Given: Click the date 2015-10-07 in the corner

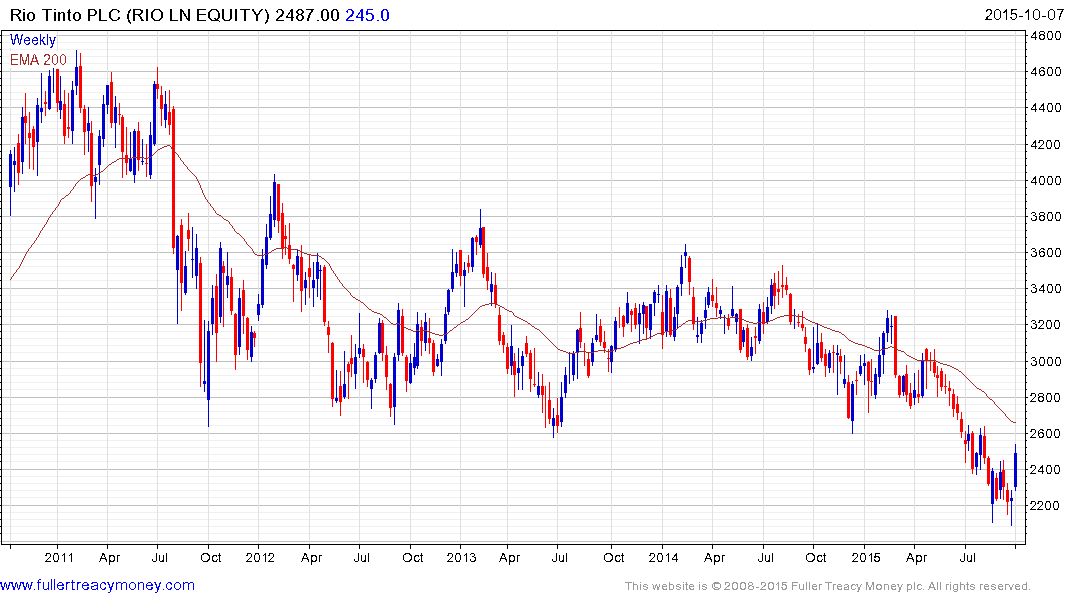Looking at the screenshot, I should [1024, 15].
